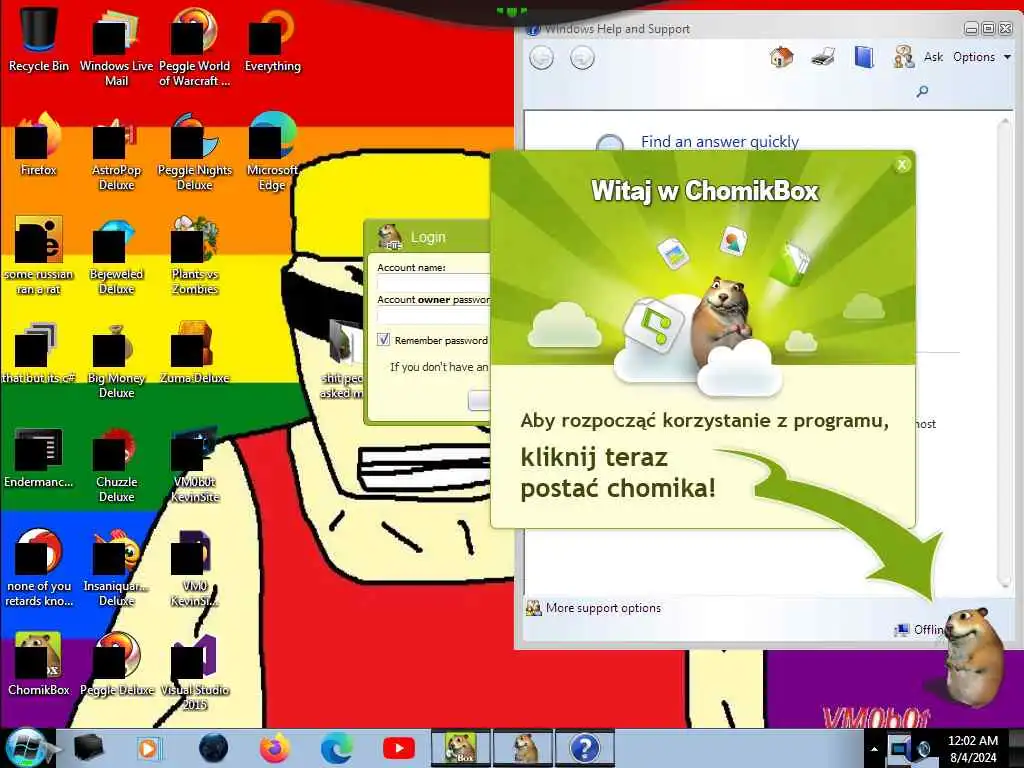Click Print icon in Help and Support
The image size is (1024, 768).
823,57
